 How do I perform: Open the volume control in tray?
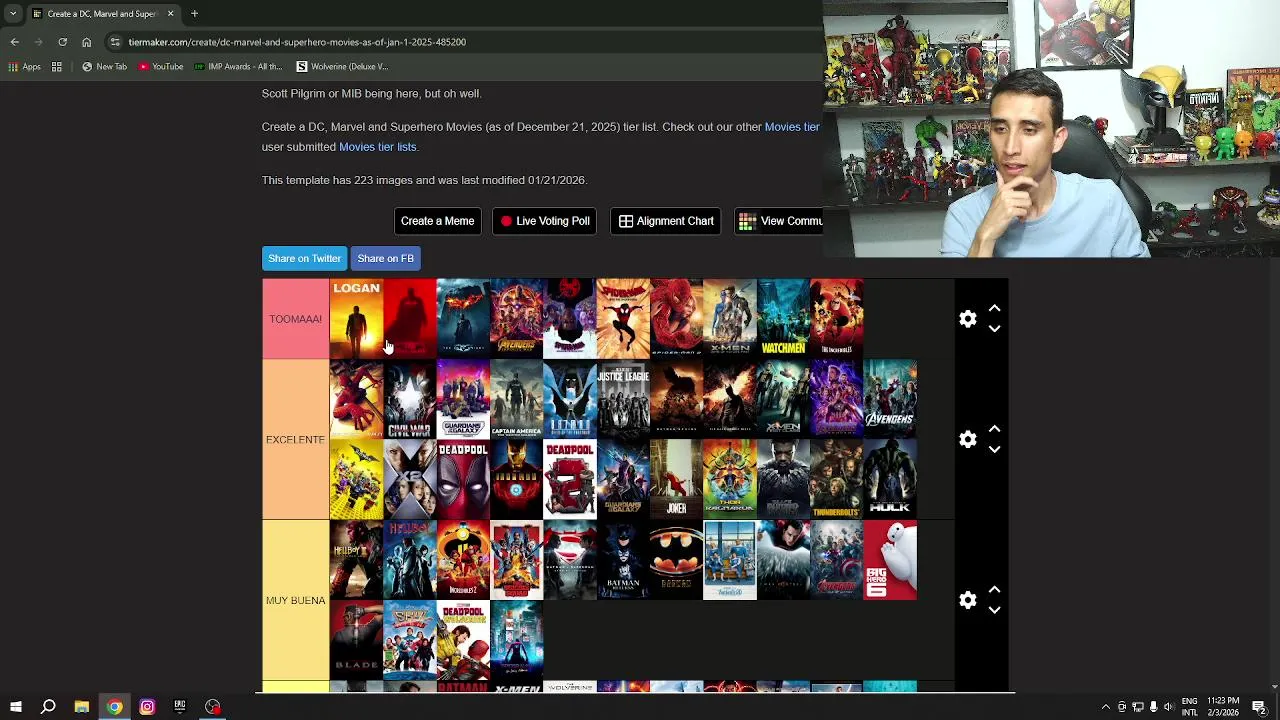1168,707
